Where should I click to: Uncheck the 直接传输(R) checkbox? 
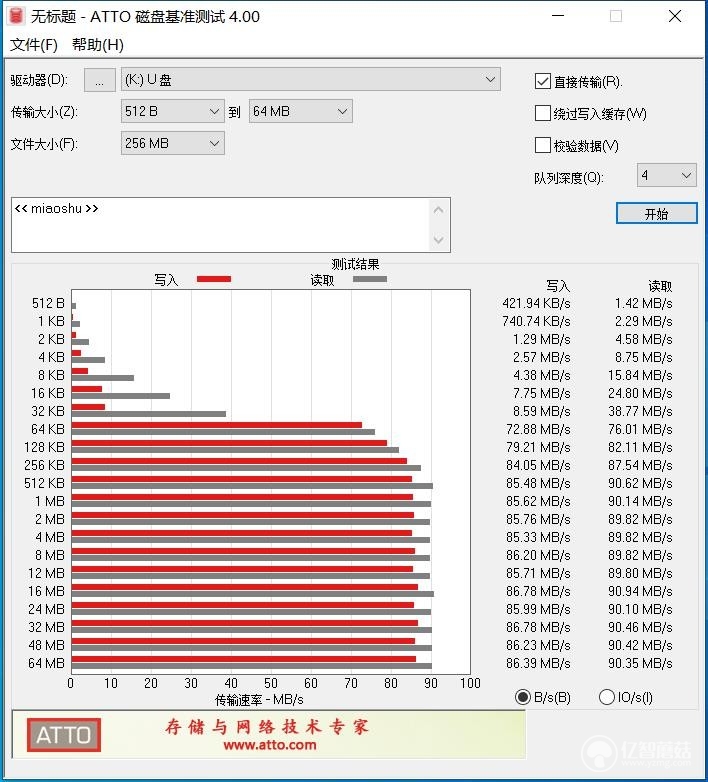coord(542,81)
